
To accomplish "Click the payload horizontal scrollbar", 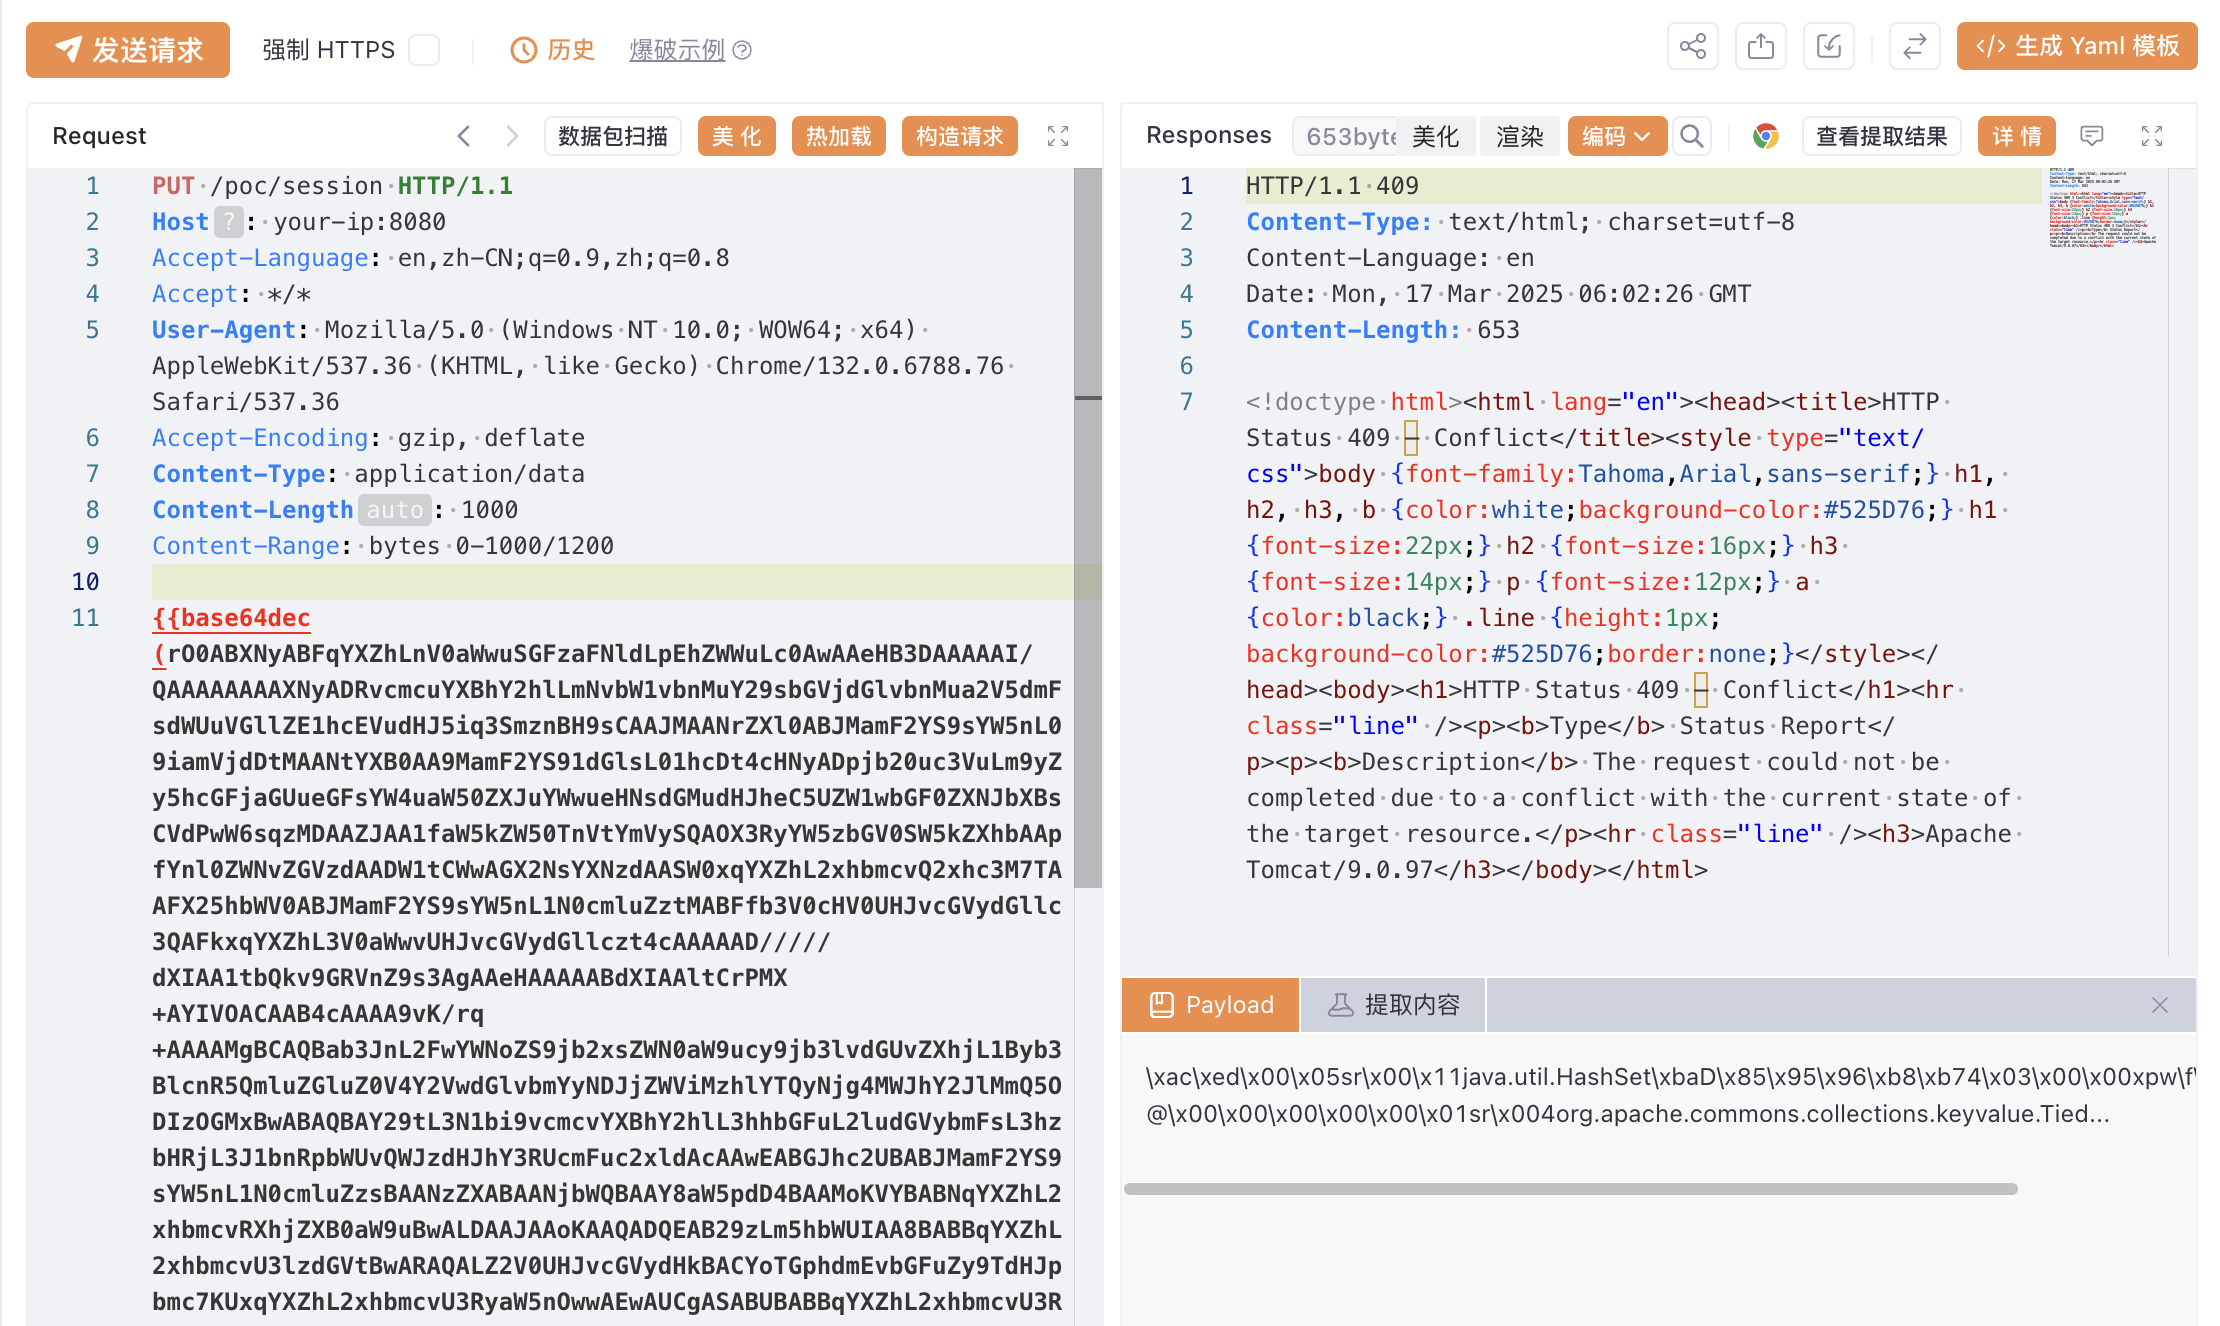I will click(x=1570, y=1189).
